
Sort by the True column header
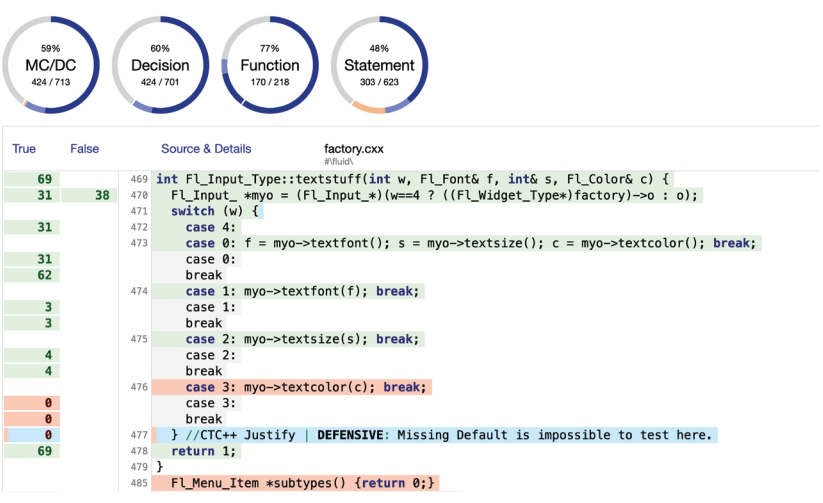coord(24,149)
